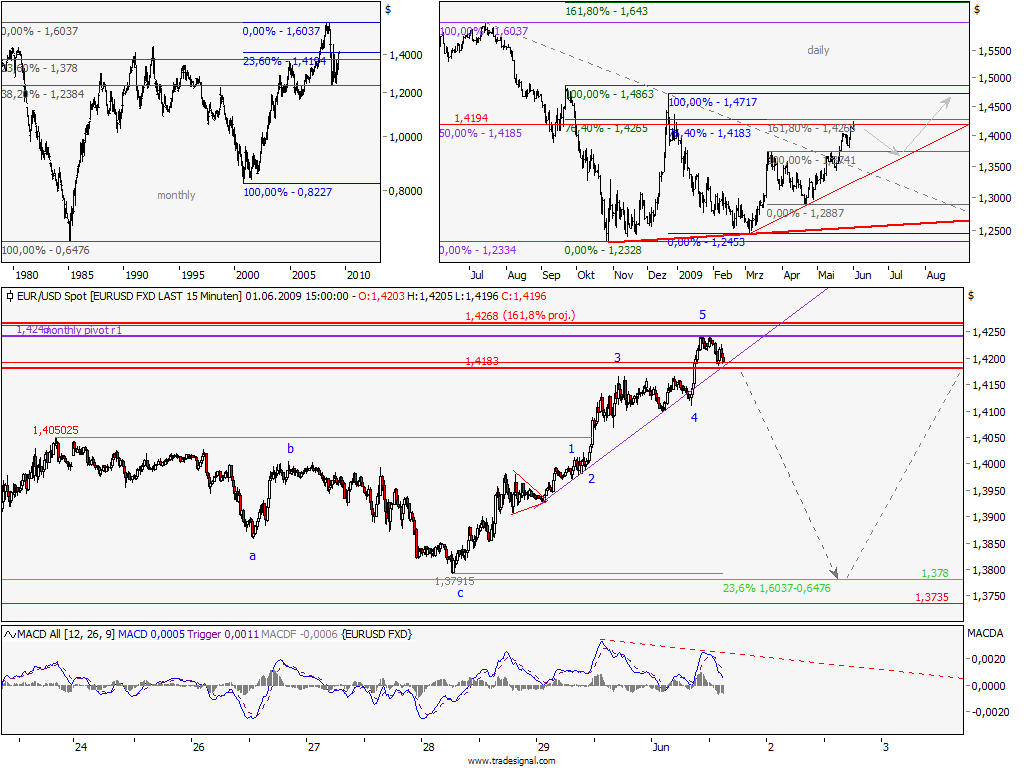Viewport: 1024px width, 768px height.
Task: Select the gray '0,00% - 1,2887' label
Action: pyautogui.click(x=805, y=214)
